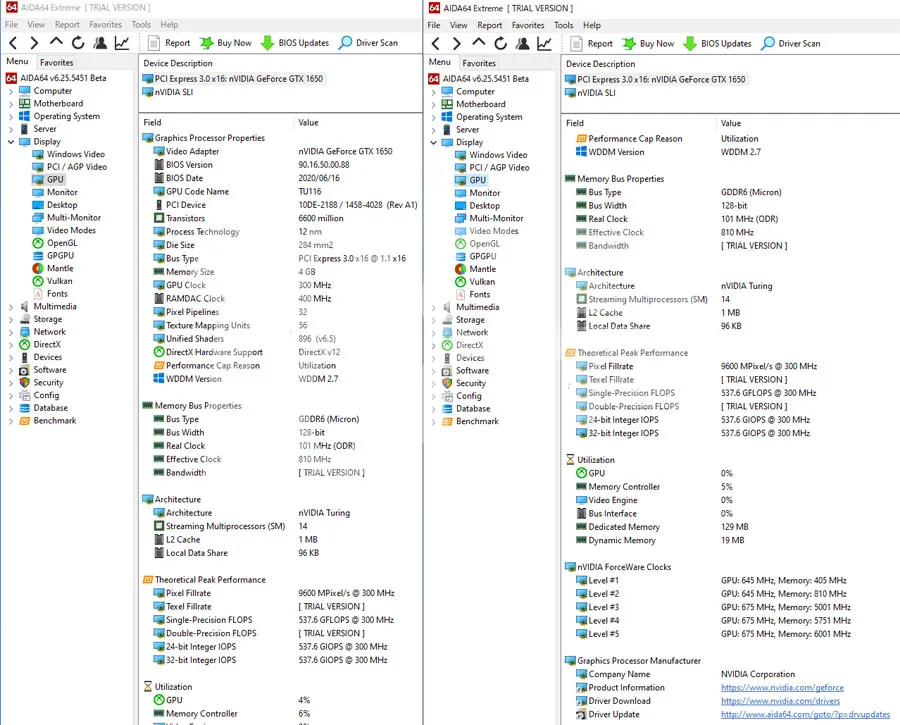Viewport: 900px width, 725px height.
Task: Click the Refresh icon in left window toolbar
Action: click(x=78, y=42)
